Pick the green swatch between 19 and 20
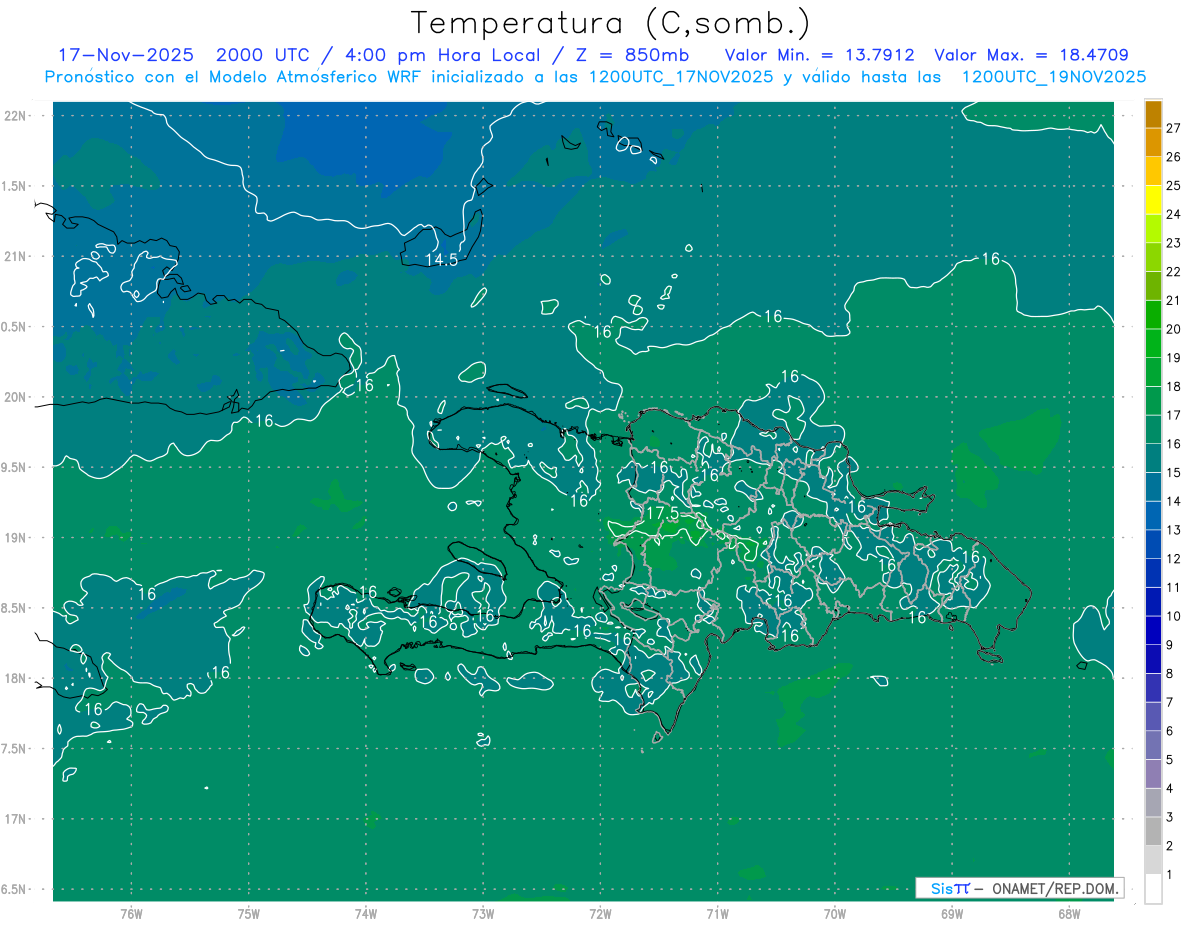 point(1153,343)
